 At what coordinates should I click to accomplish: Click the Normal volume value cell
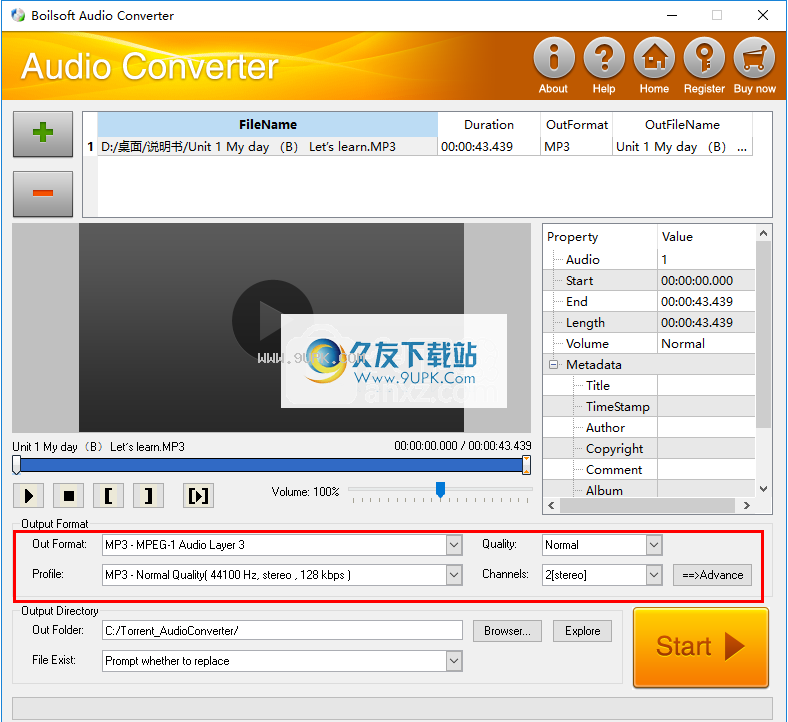click(x=706, y=344)
